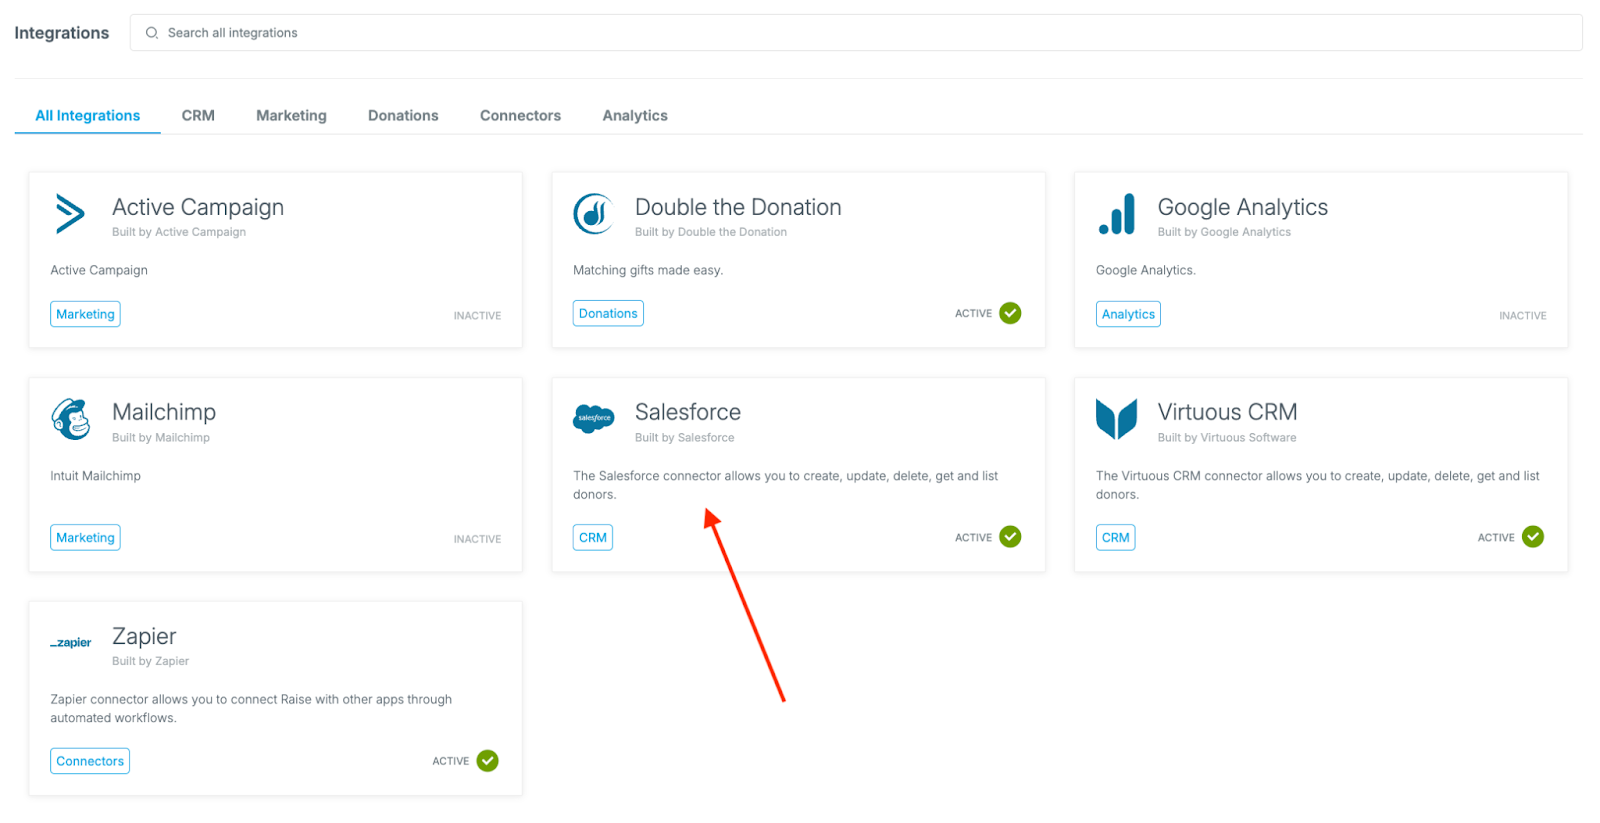Click the Marketing tag on Active Campaign card
Screen dimensions: 1600x823
click(85, 314)
